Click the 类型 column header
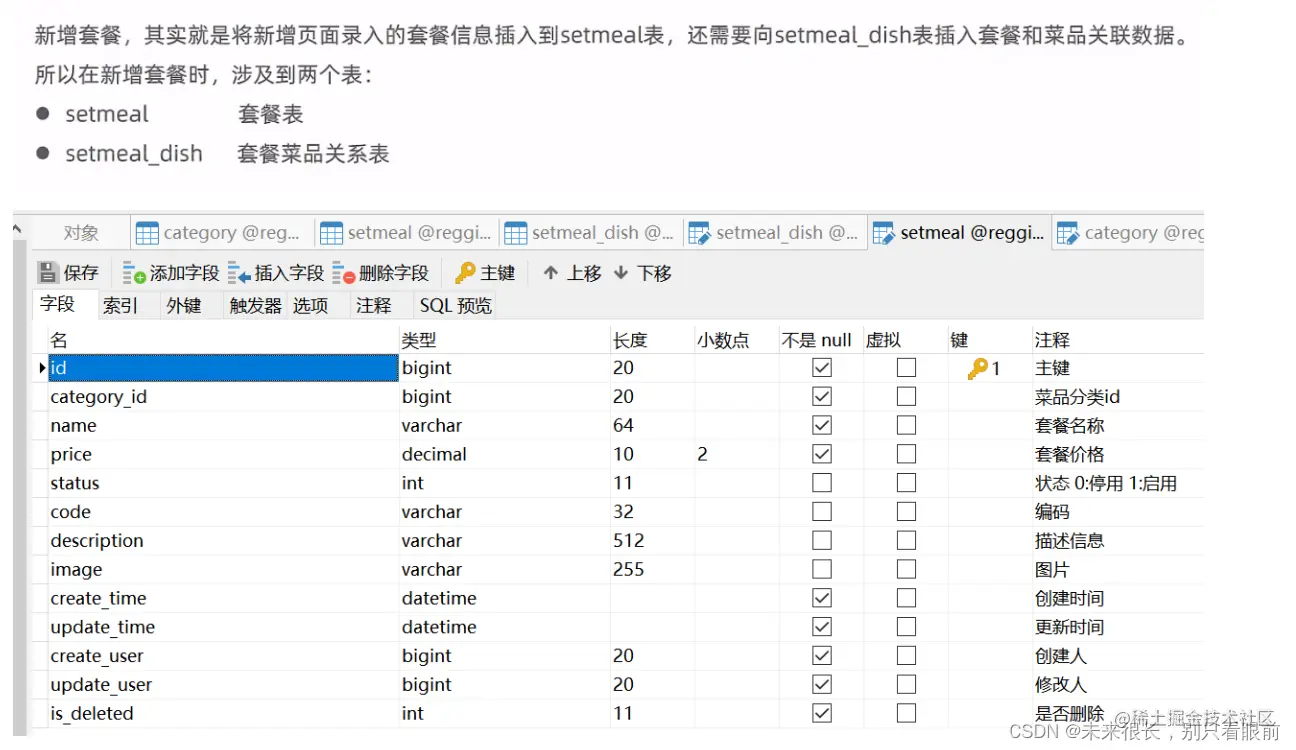 click(x=504, y=340)
